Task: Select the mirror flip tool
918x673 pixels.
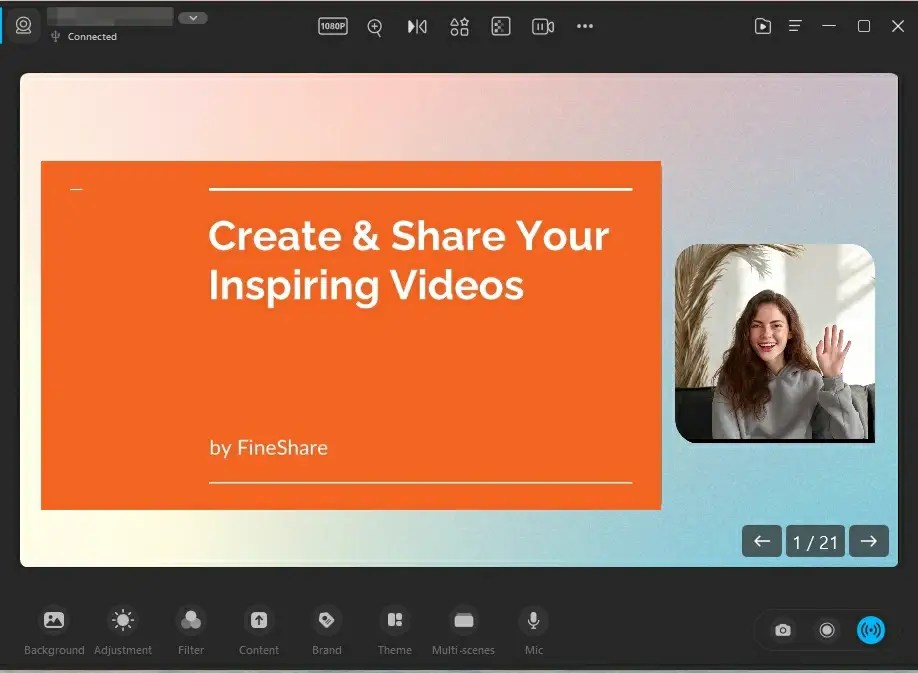Action: pos(417,26)
